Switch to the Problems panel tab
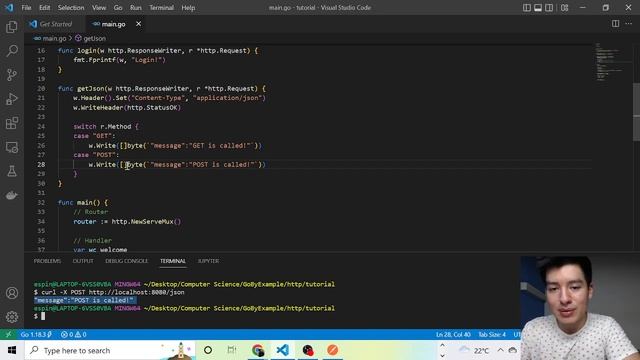This screenshot has width=640, height=360. pyautogui.click(x=47, y=261)
